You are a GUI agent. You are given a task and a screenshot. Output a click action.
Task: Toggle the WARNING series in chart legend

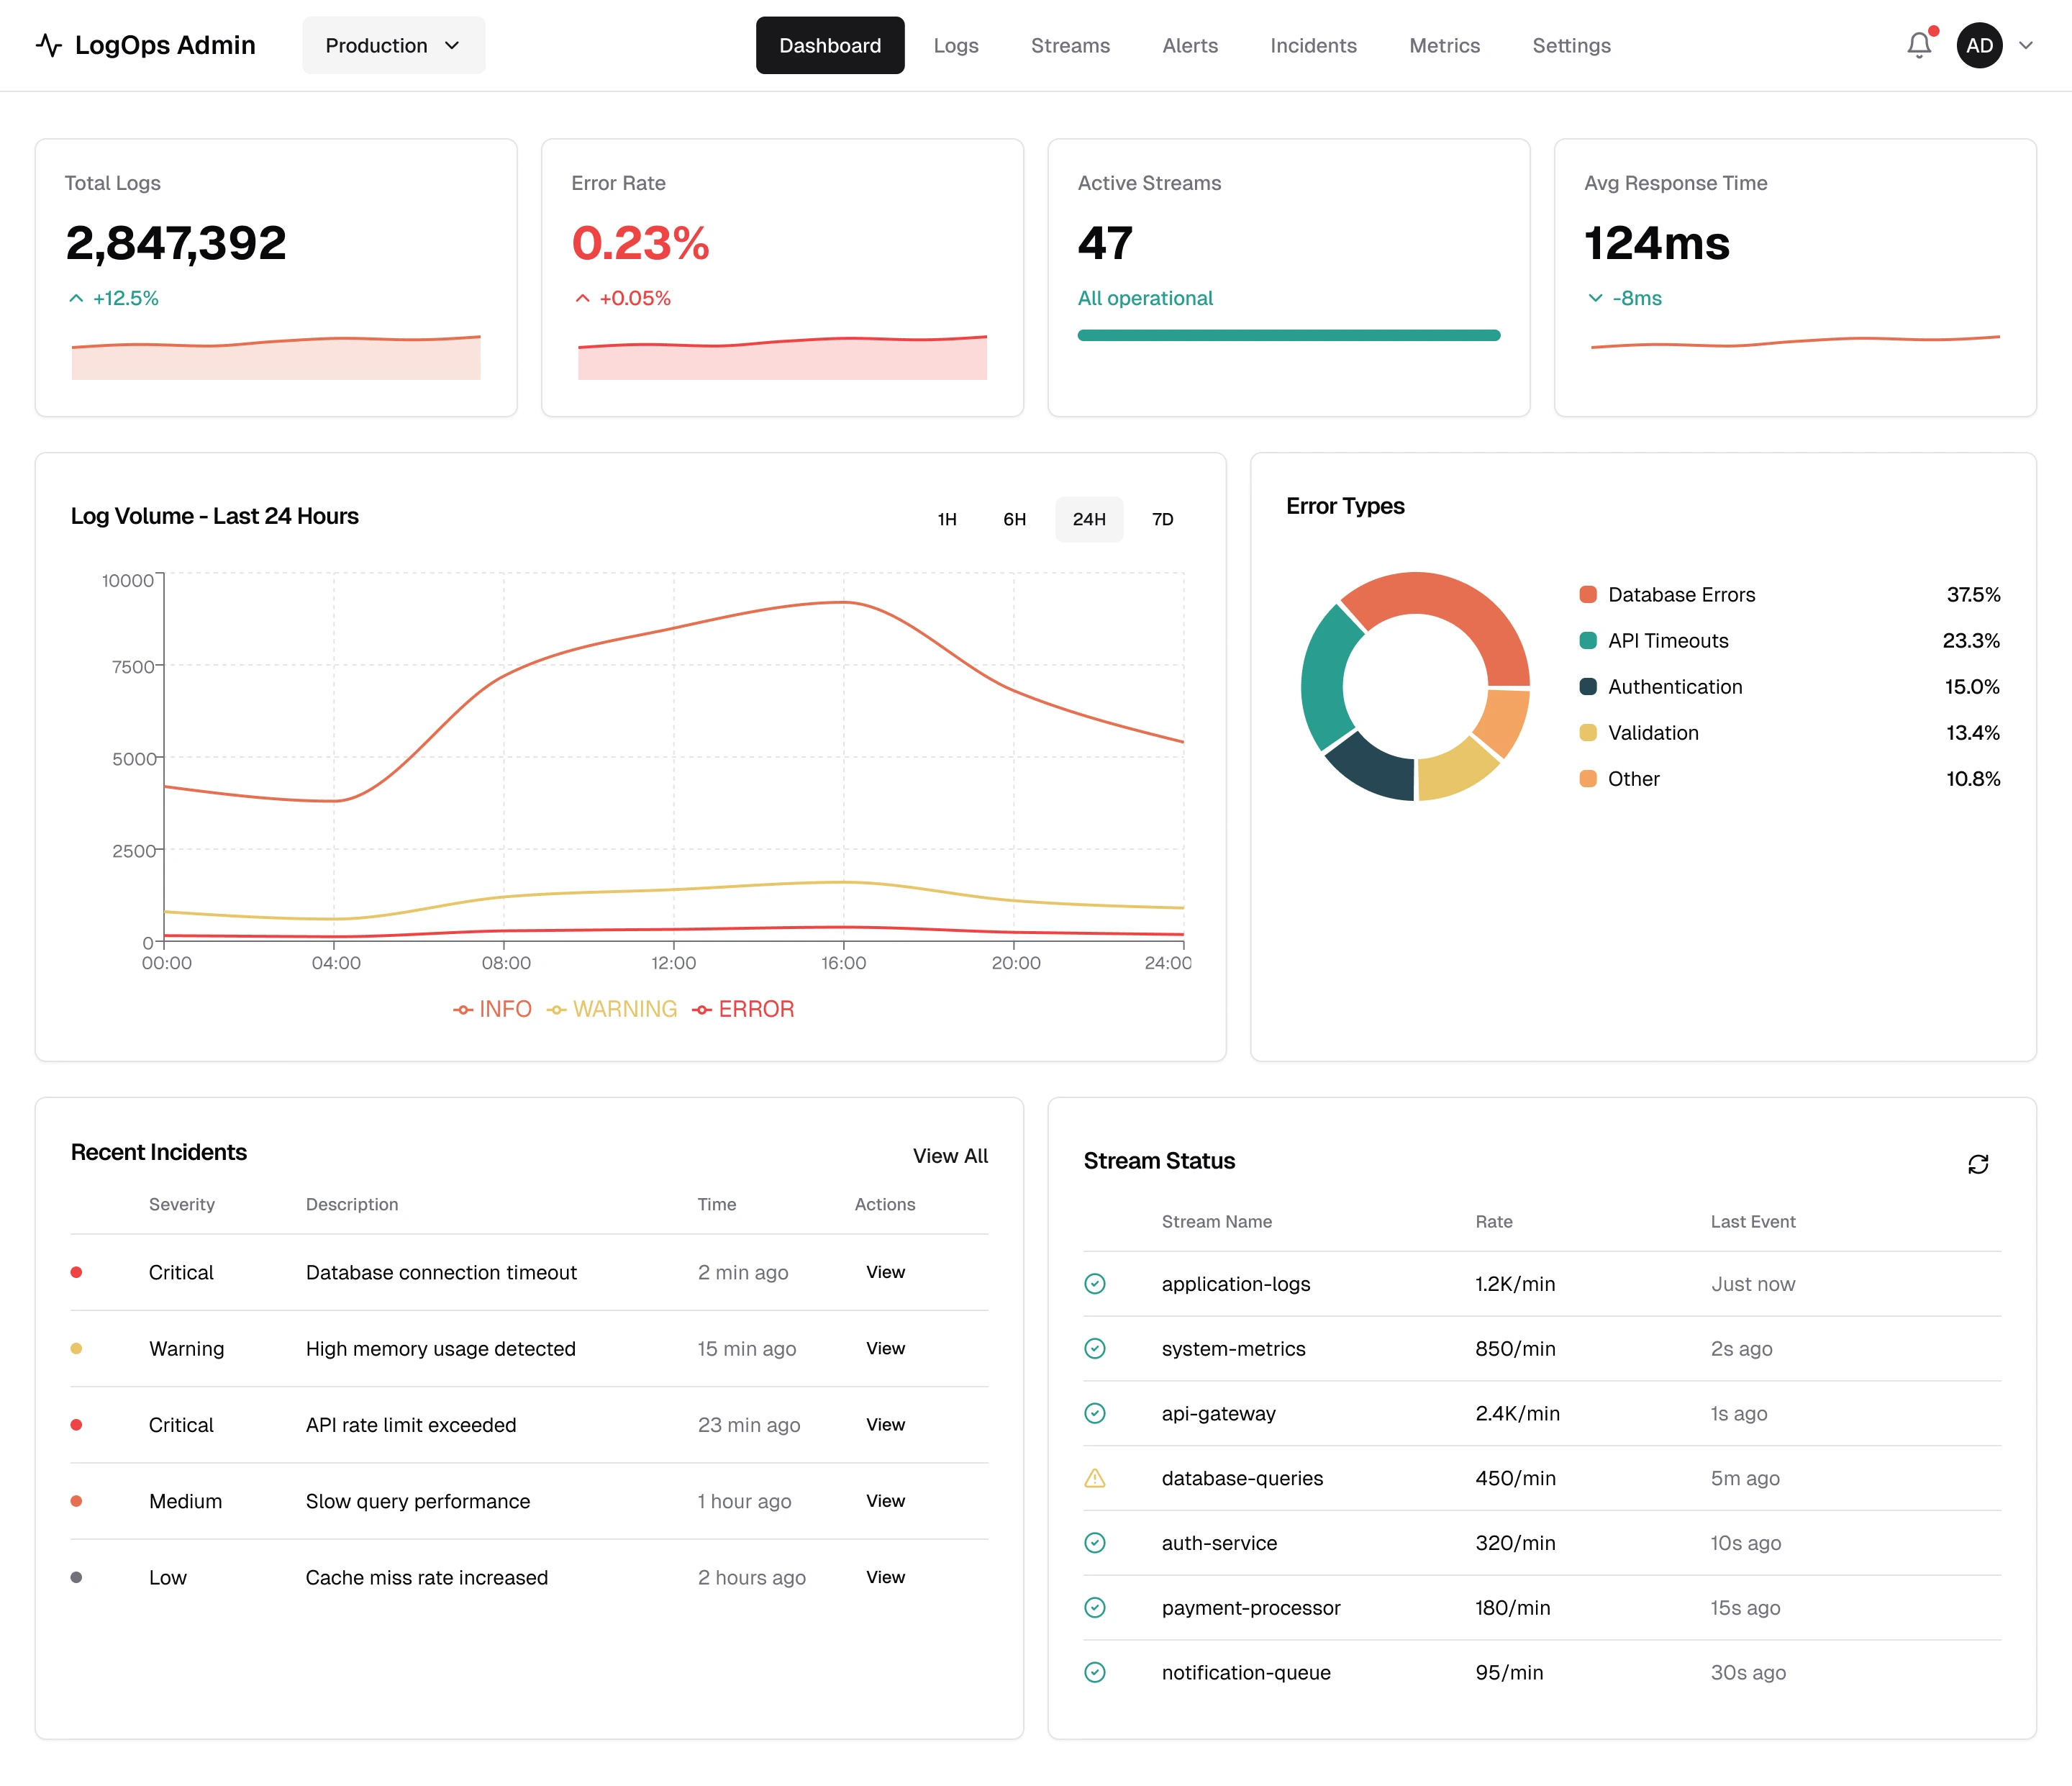pos(612,1009)
